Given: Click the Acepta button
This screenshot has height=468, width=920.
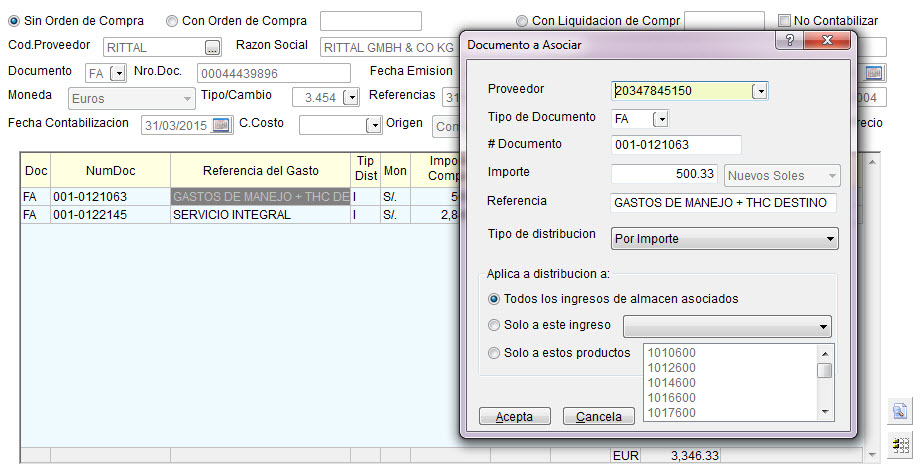Looking at the screenshot, I should click(x=515, y=416).
